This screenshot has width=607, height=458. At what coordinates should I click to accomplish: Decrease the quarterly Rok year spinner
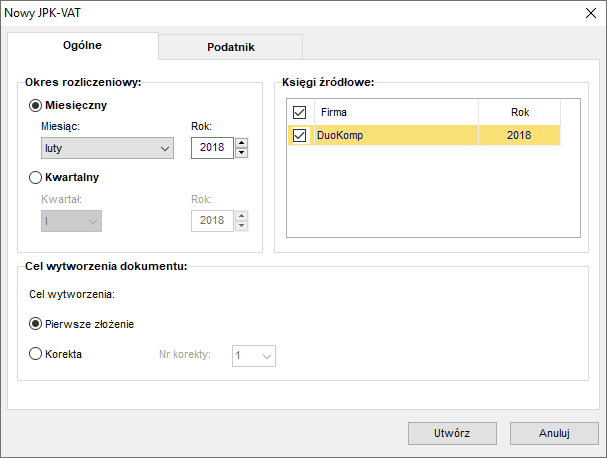click(242, 226)
